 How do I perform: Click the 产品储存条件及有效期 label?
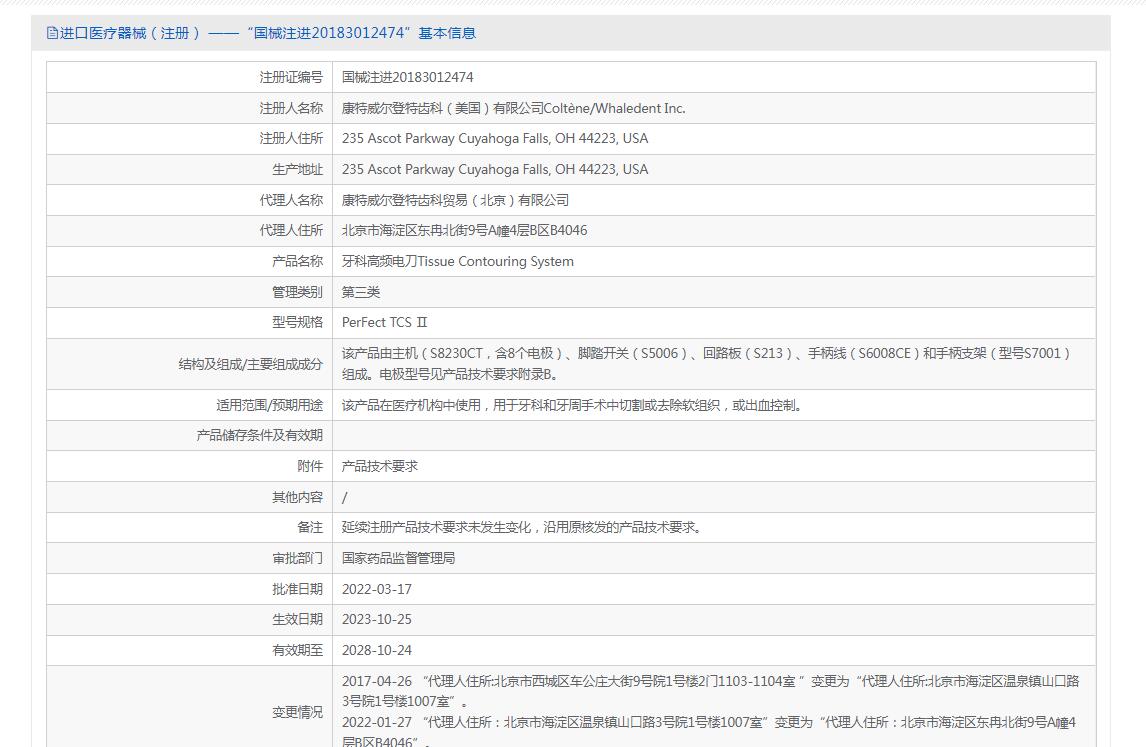[x=259, y=435]
